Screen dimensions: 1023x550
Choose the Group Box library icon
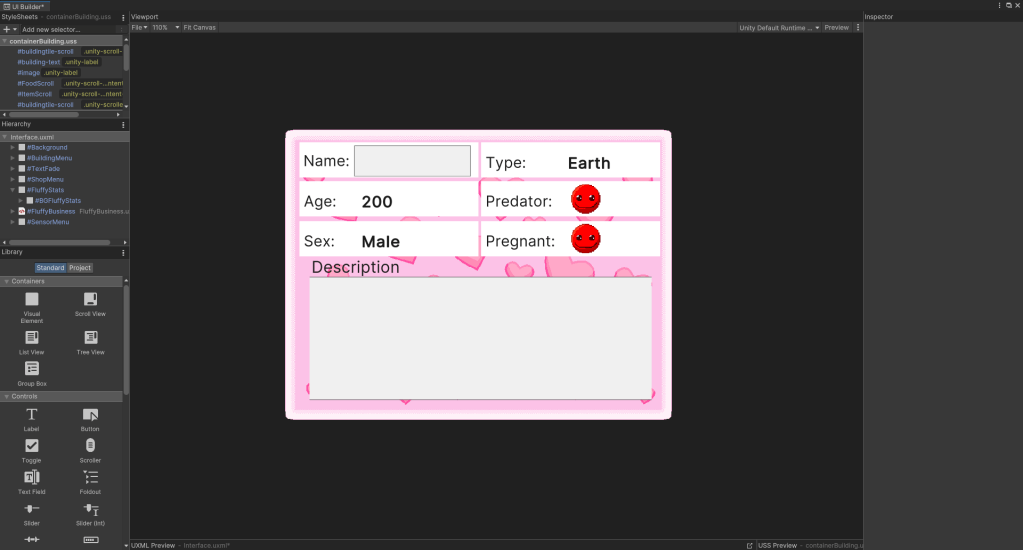pyautogui.click(x=31, y=369)
